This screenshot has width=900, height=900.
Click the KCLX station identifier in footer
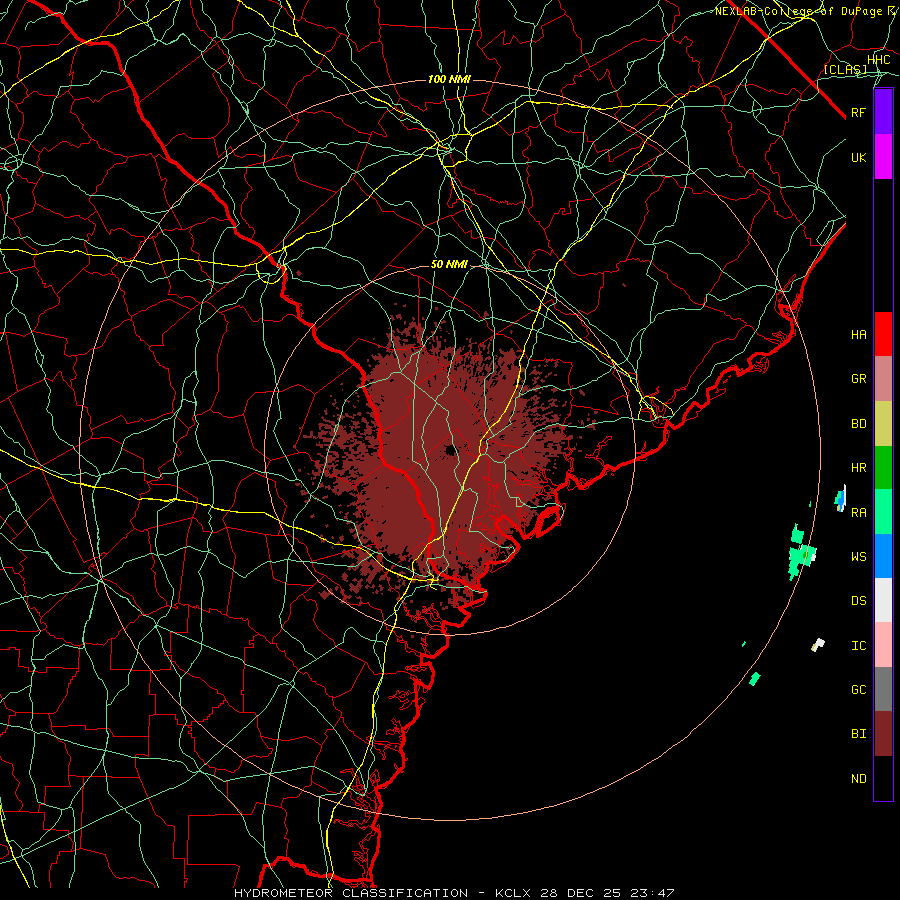513,893
